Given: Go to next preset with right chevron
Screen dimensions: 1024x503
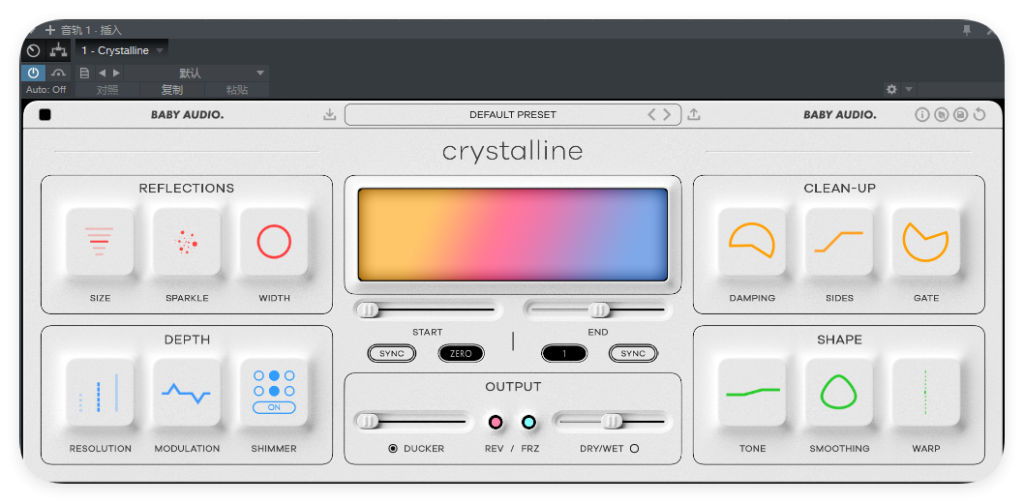Looking at the screenshot, I should click(x=667, y=115).
